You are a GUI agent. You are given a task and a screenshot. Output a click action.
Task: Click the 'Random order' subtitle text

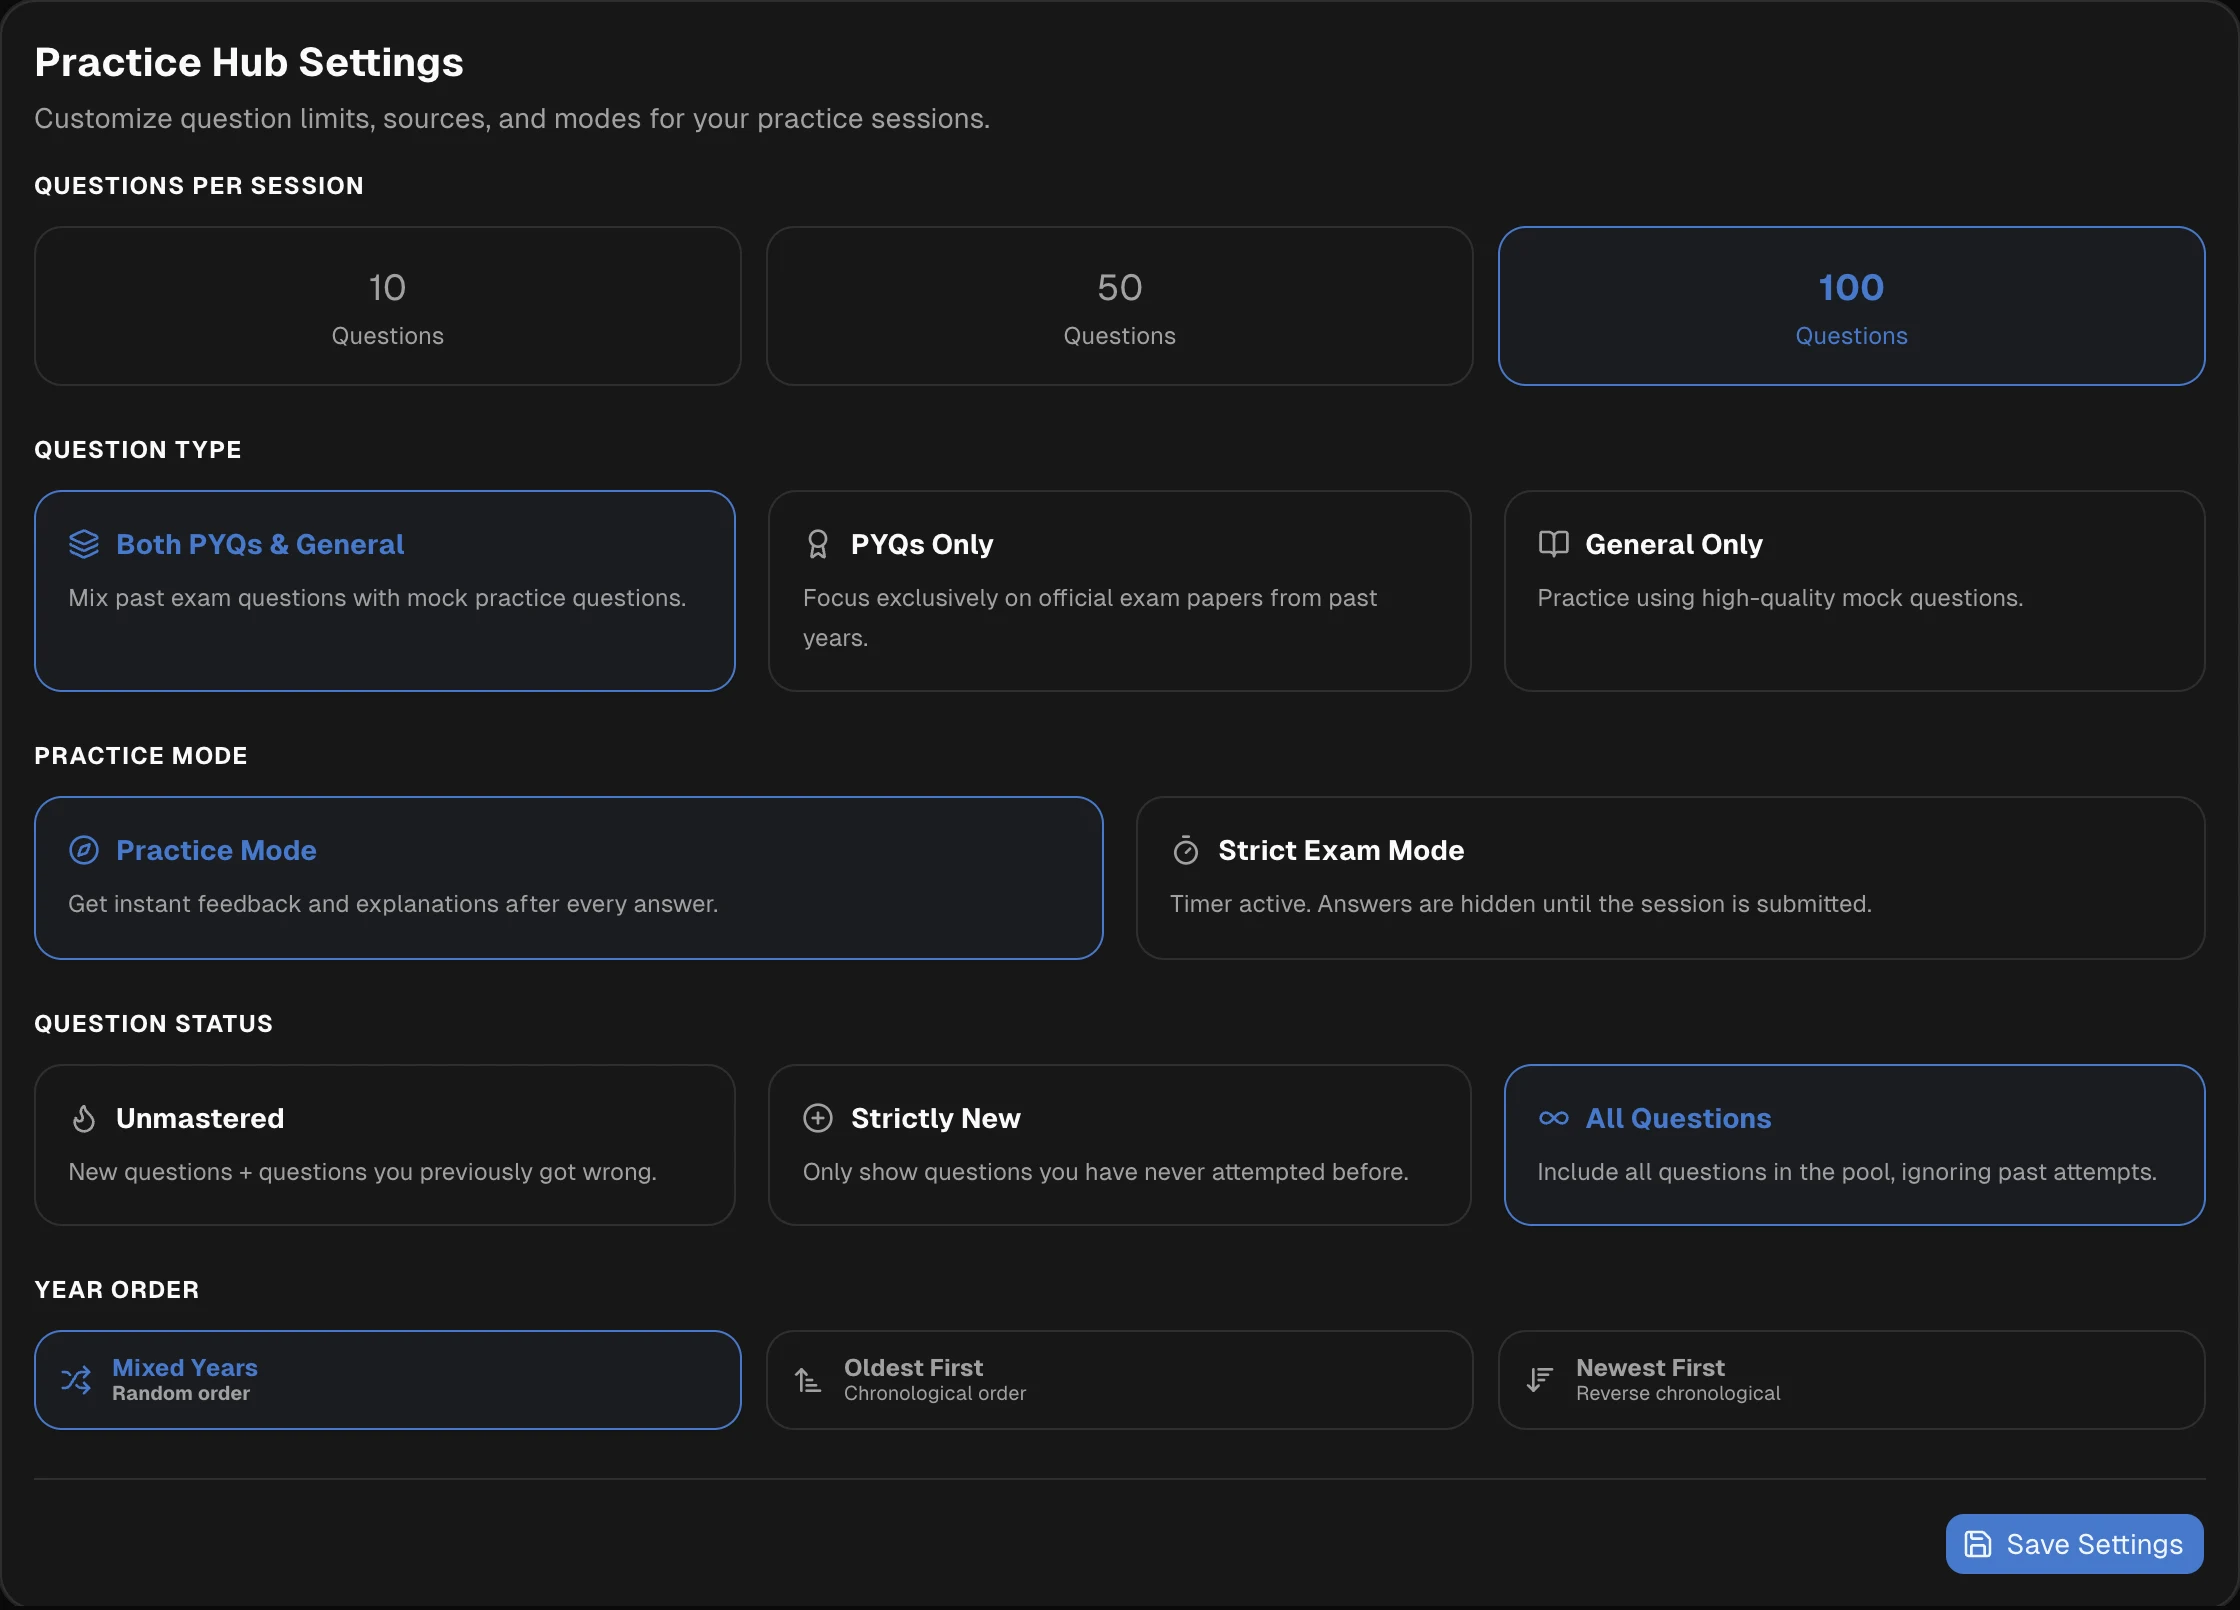[181, 1394]
